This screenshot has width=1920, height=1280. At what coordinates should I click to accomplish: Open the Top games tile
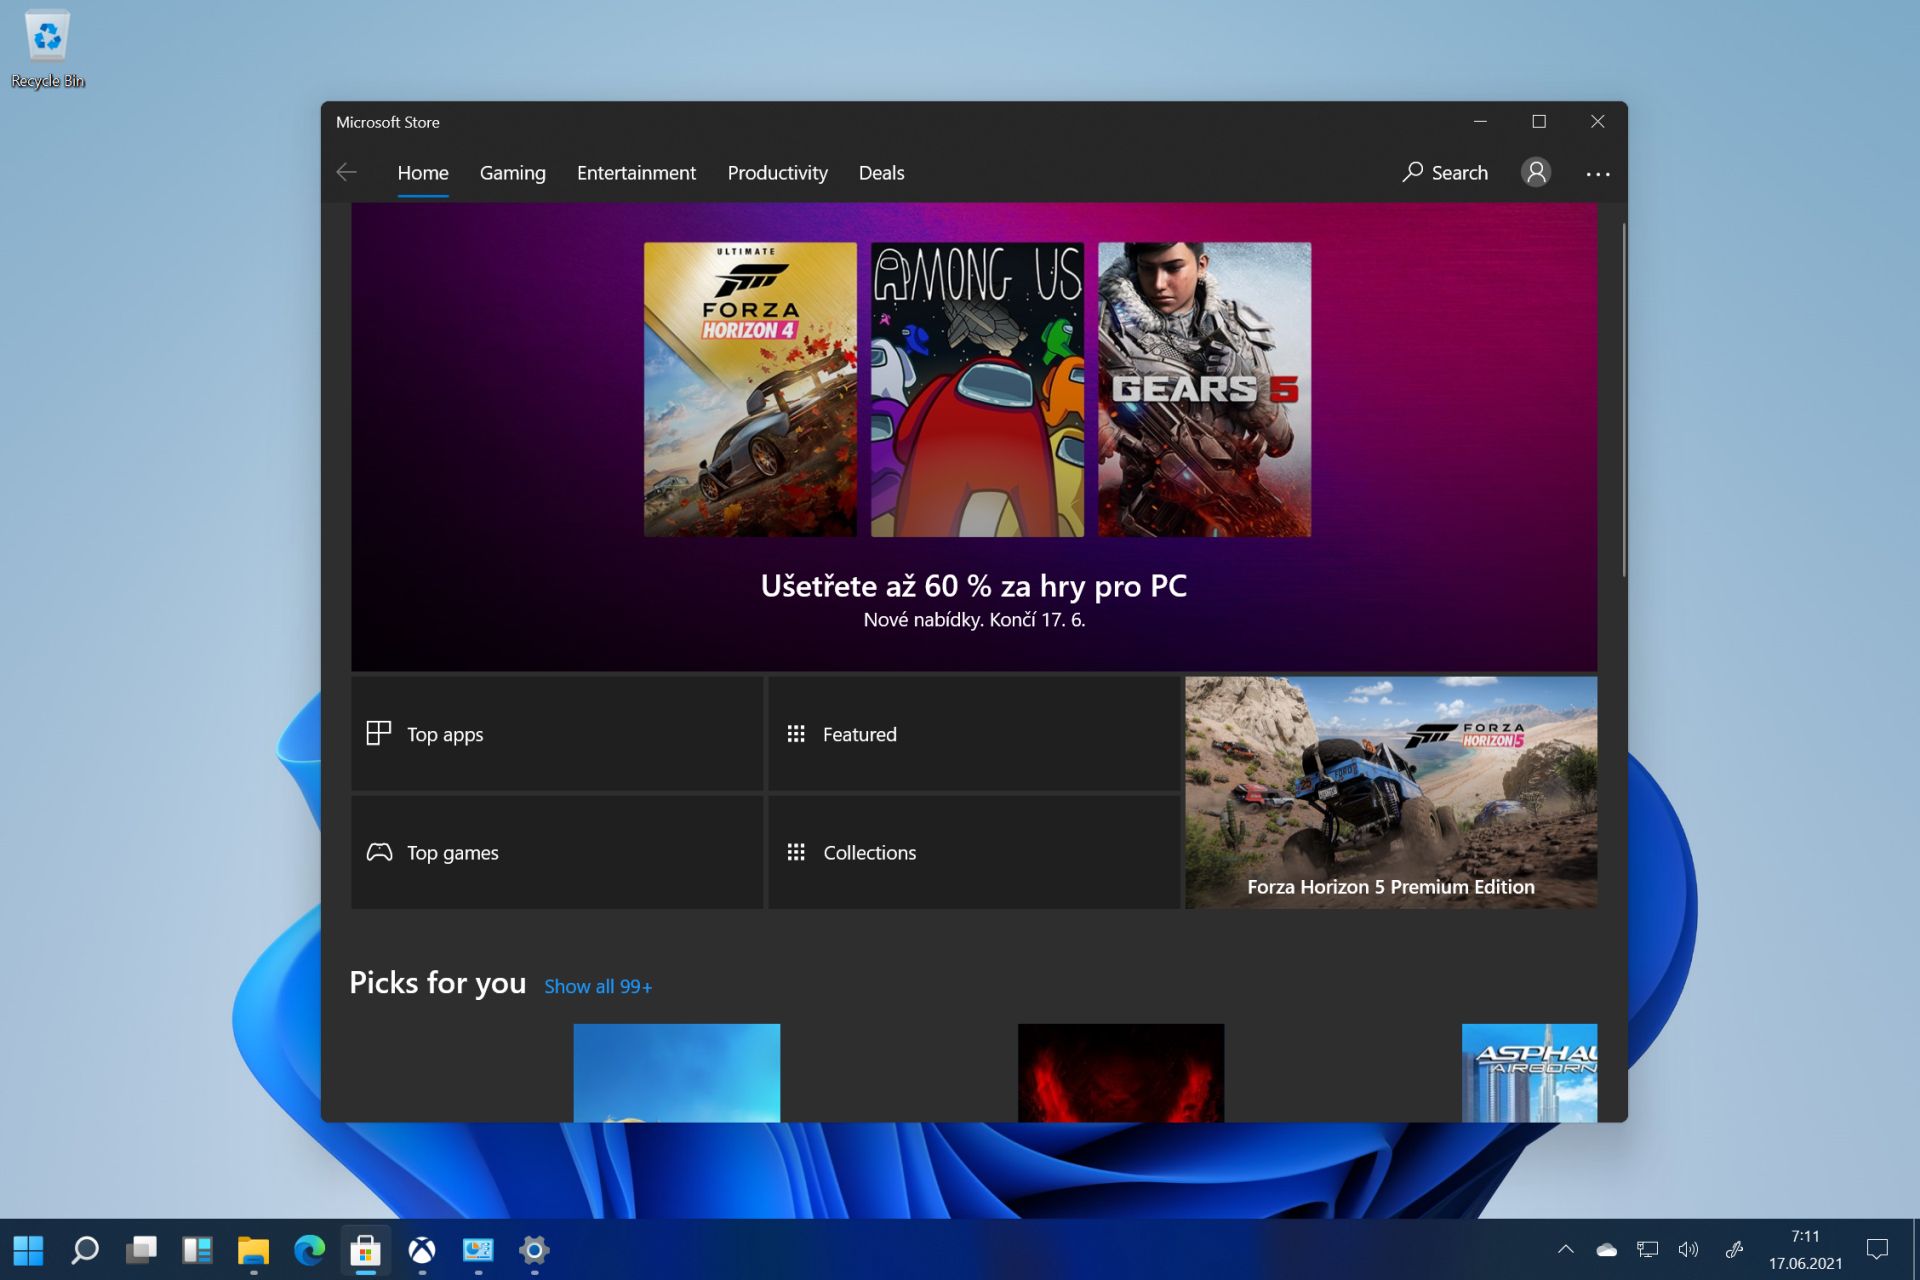[557, 852]
